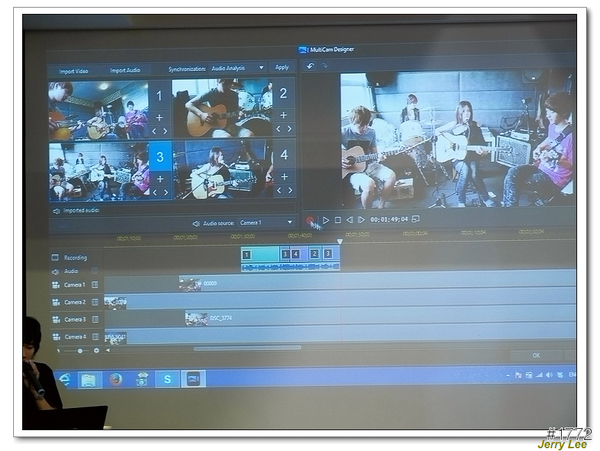Click right arrow under camera 2

pyautogui.click(x=290, y=129)
